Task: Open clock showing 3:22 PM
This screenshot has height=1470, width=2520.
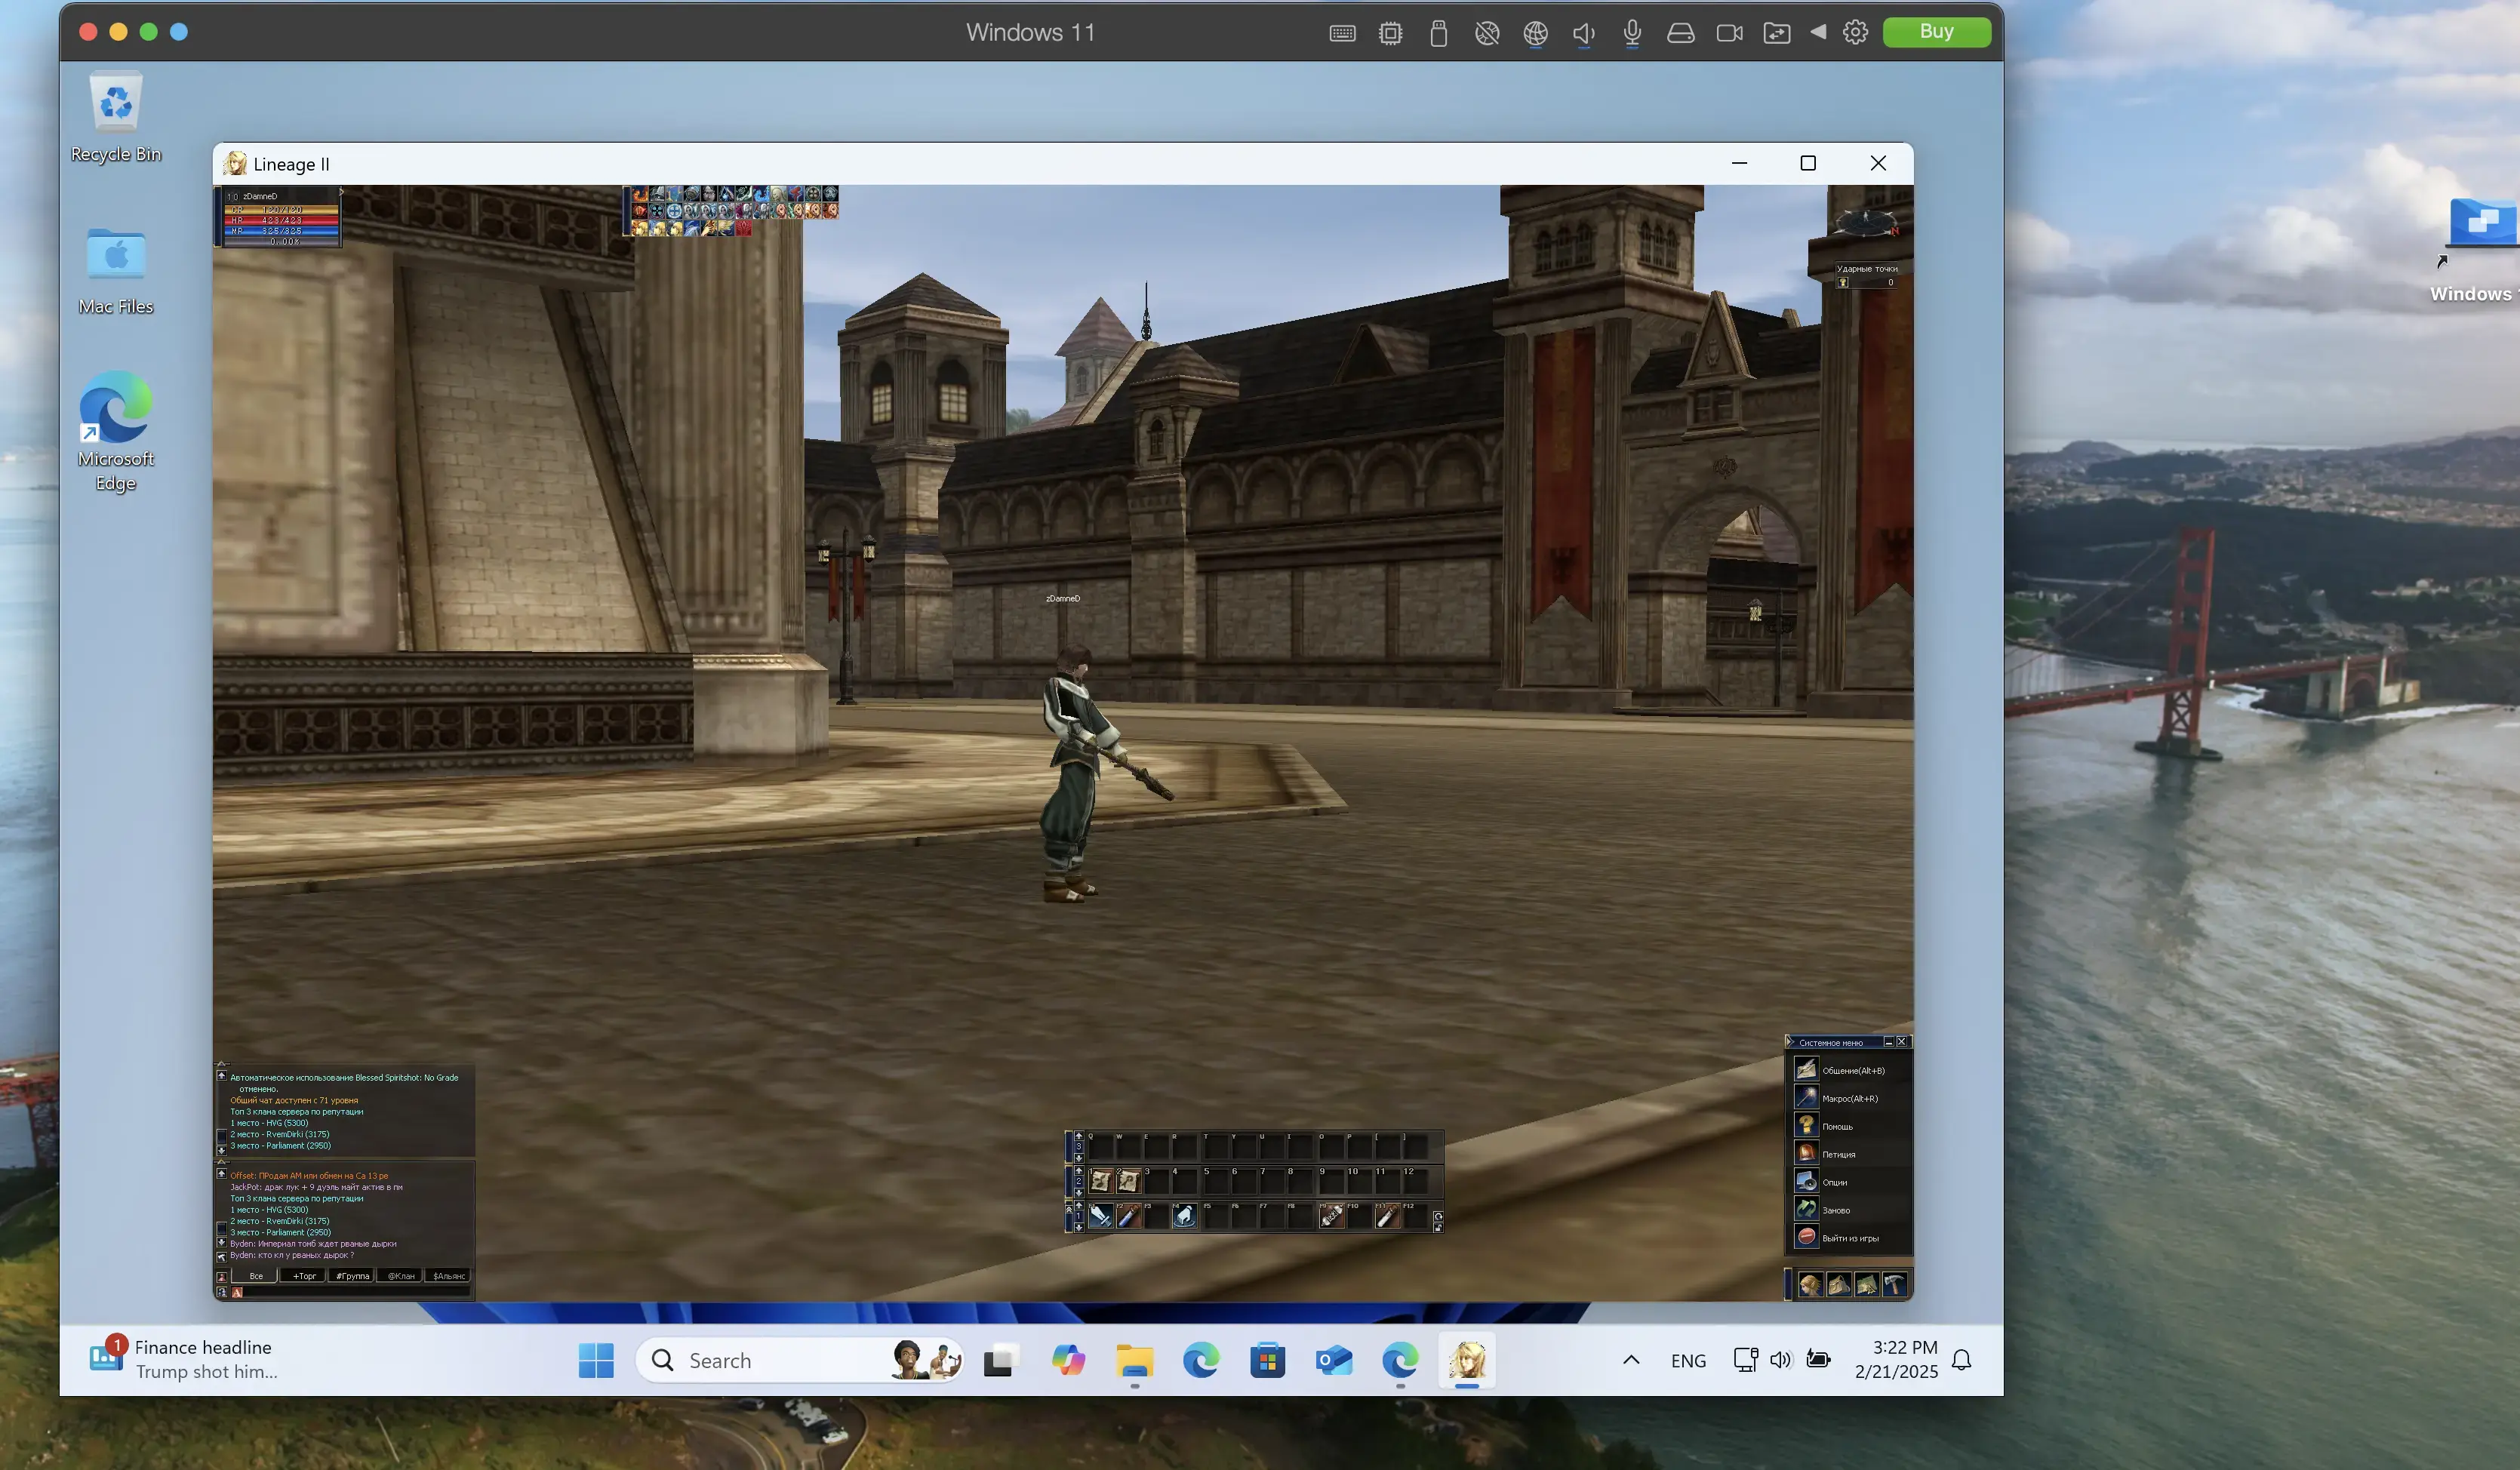Action: [x=1896, y=1360]
